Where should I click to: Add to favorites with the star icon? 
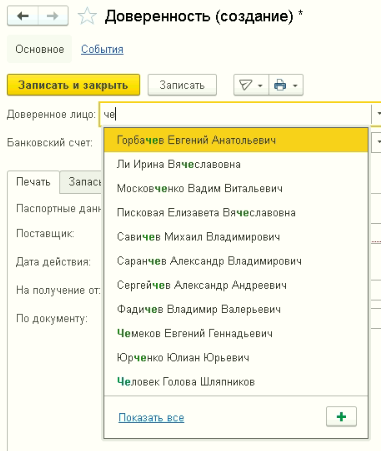coord(87,16)
